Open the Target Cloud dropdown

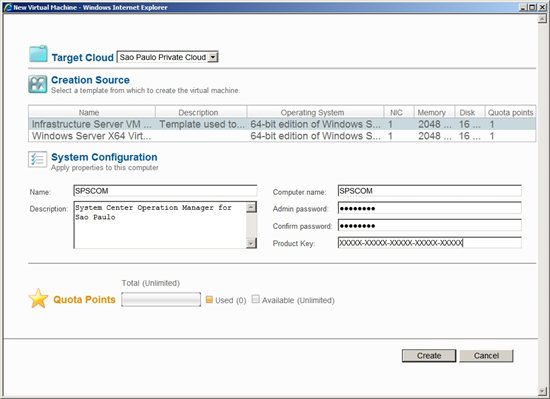(213, 57)
